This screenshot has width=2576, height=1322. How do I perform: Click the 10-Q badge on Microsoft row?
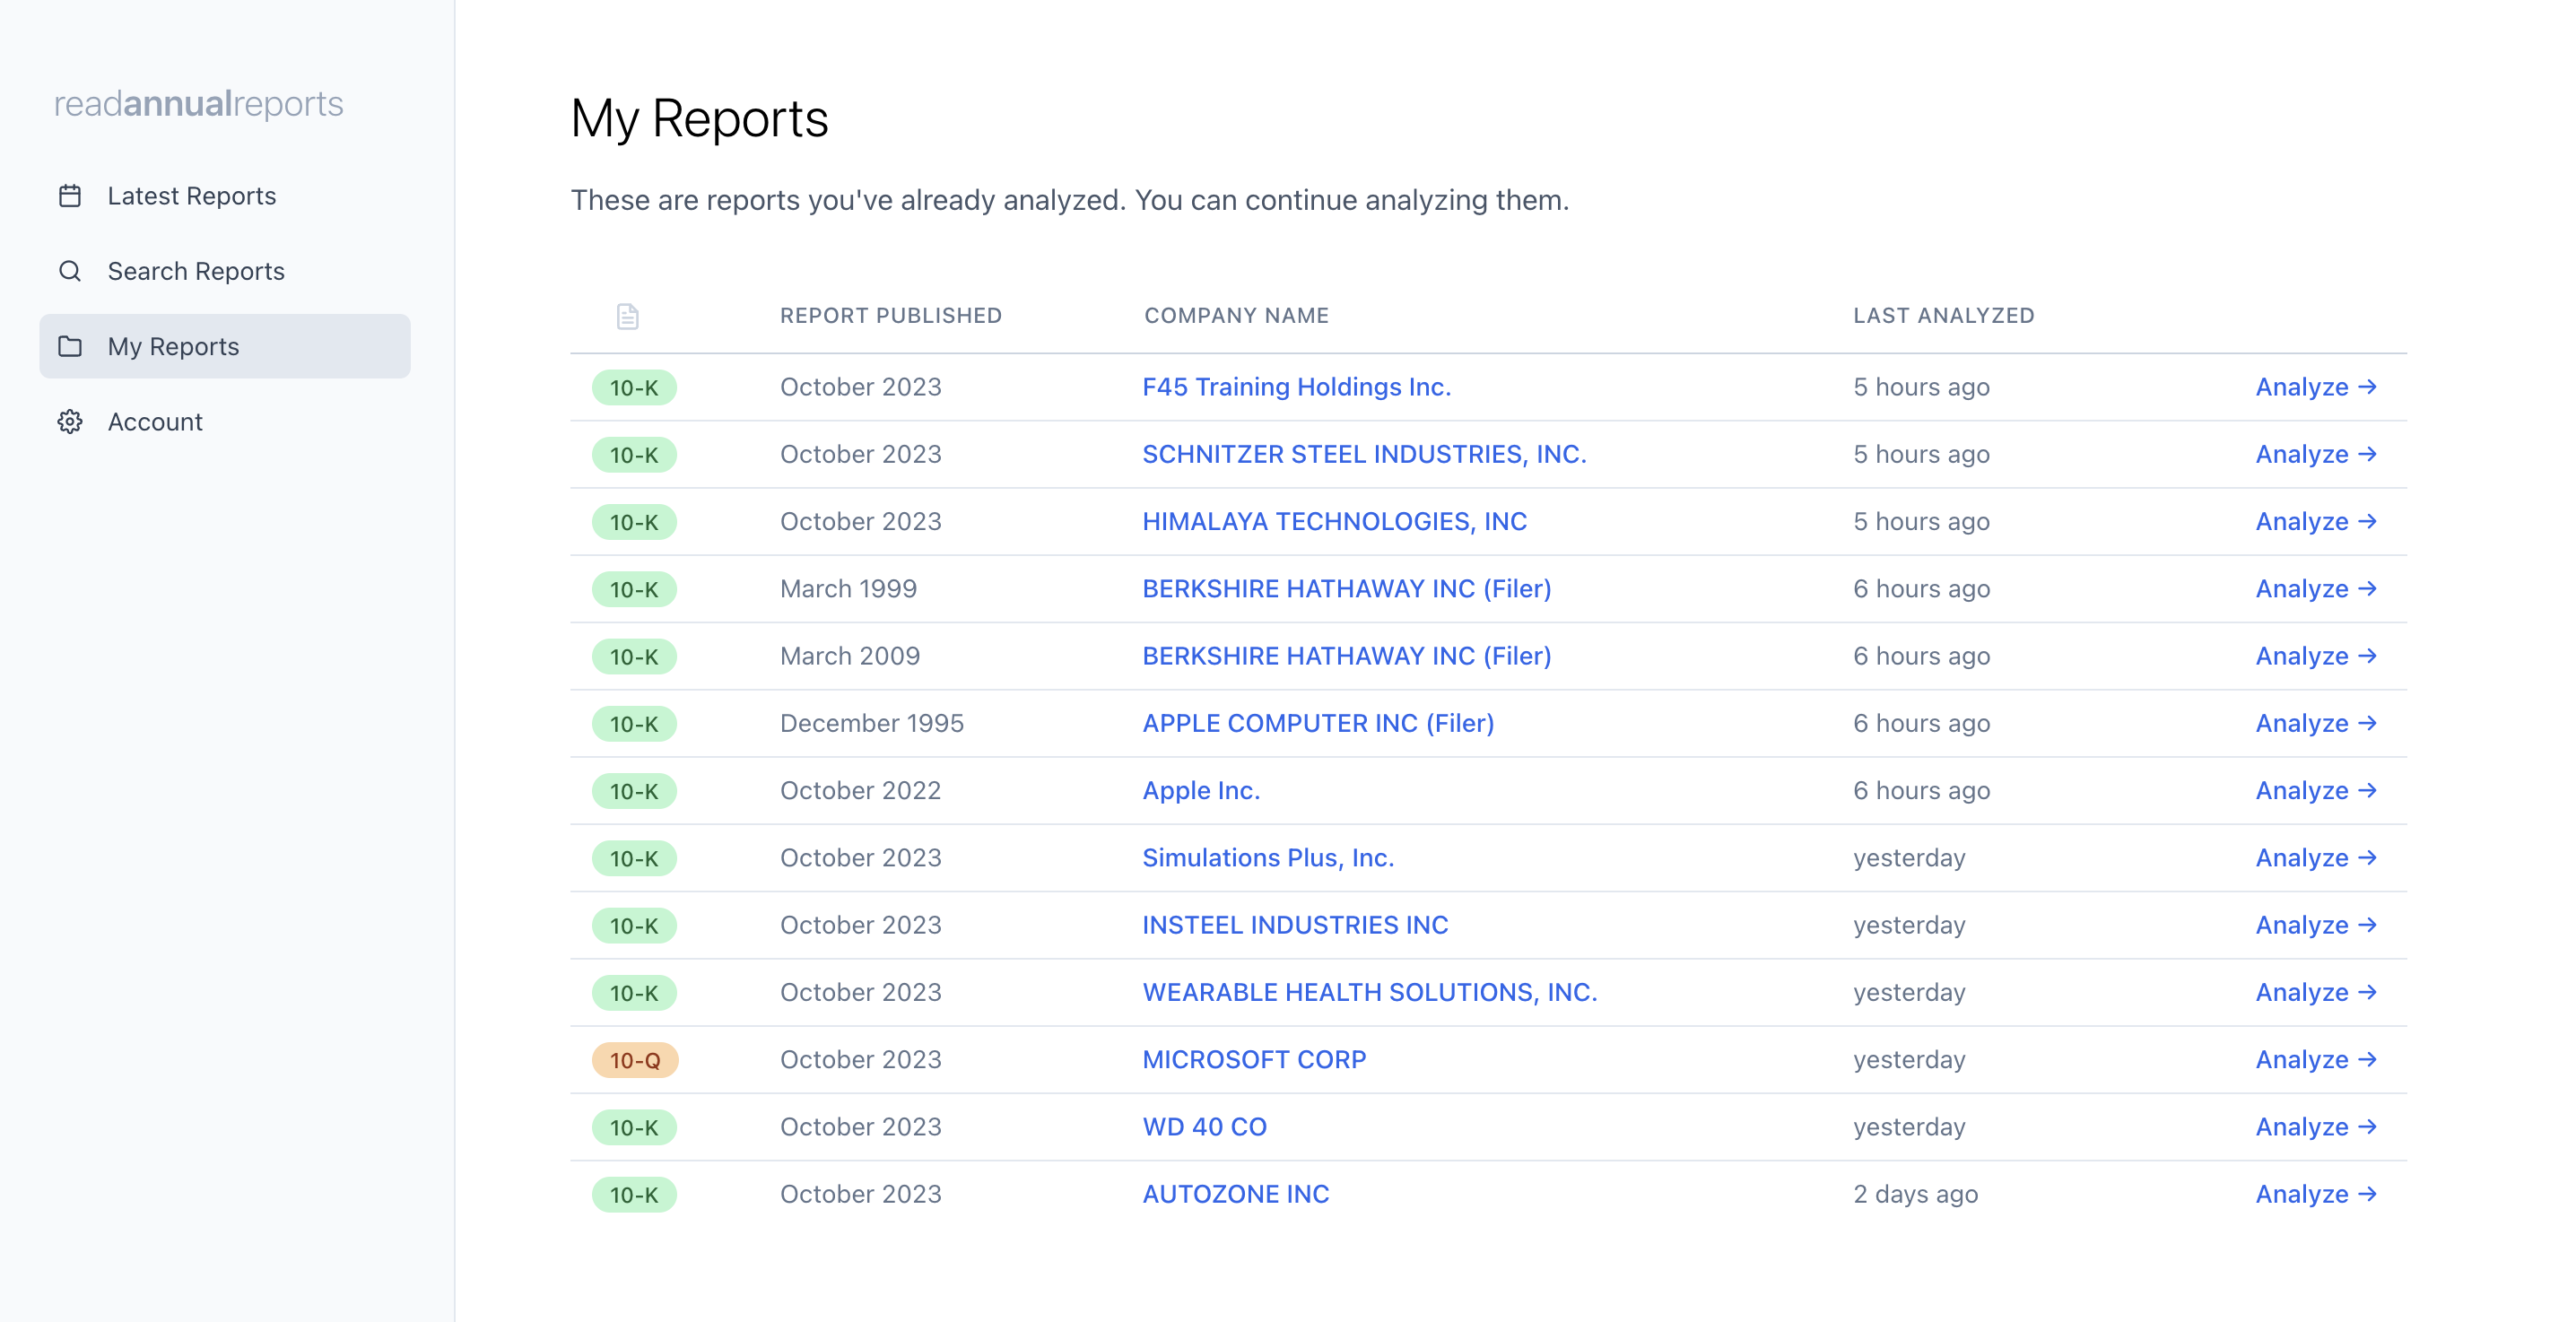click(634, 1060)
